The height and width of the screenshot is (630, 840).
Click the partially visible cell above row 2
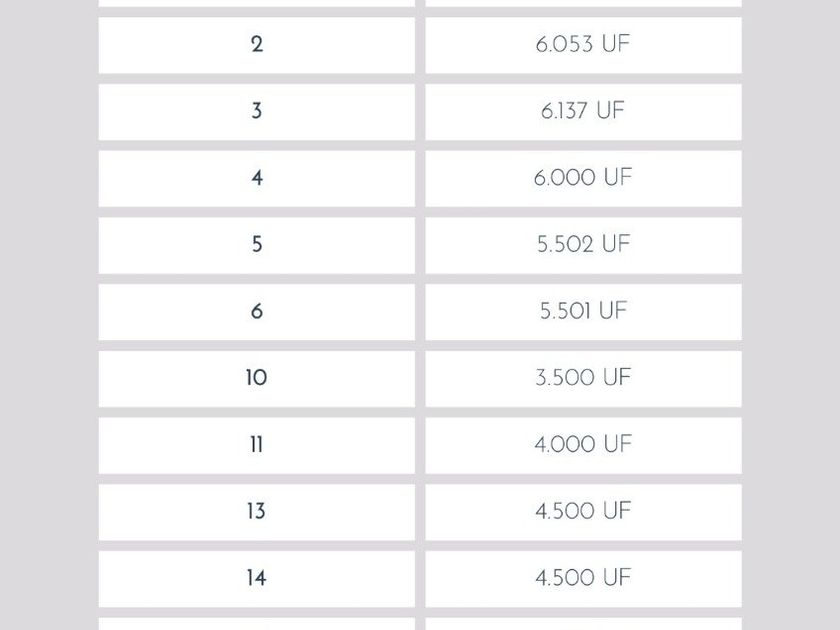[256, 3]
